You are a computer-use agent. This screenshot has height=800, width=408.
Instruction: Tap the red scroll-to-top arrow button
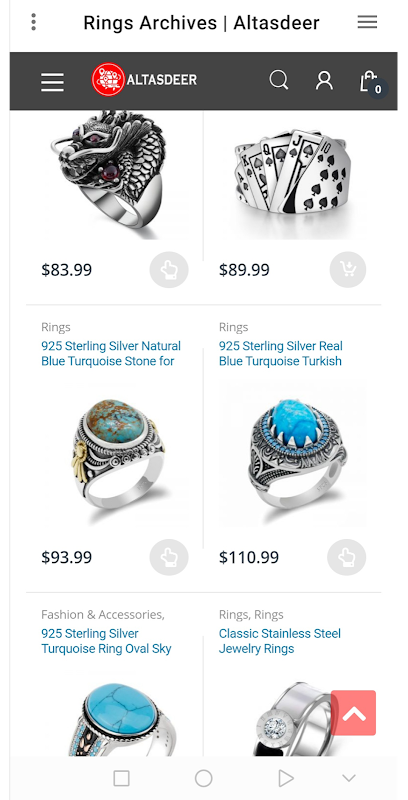pos(353,713)
